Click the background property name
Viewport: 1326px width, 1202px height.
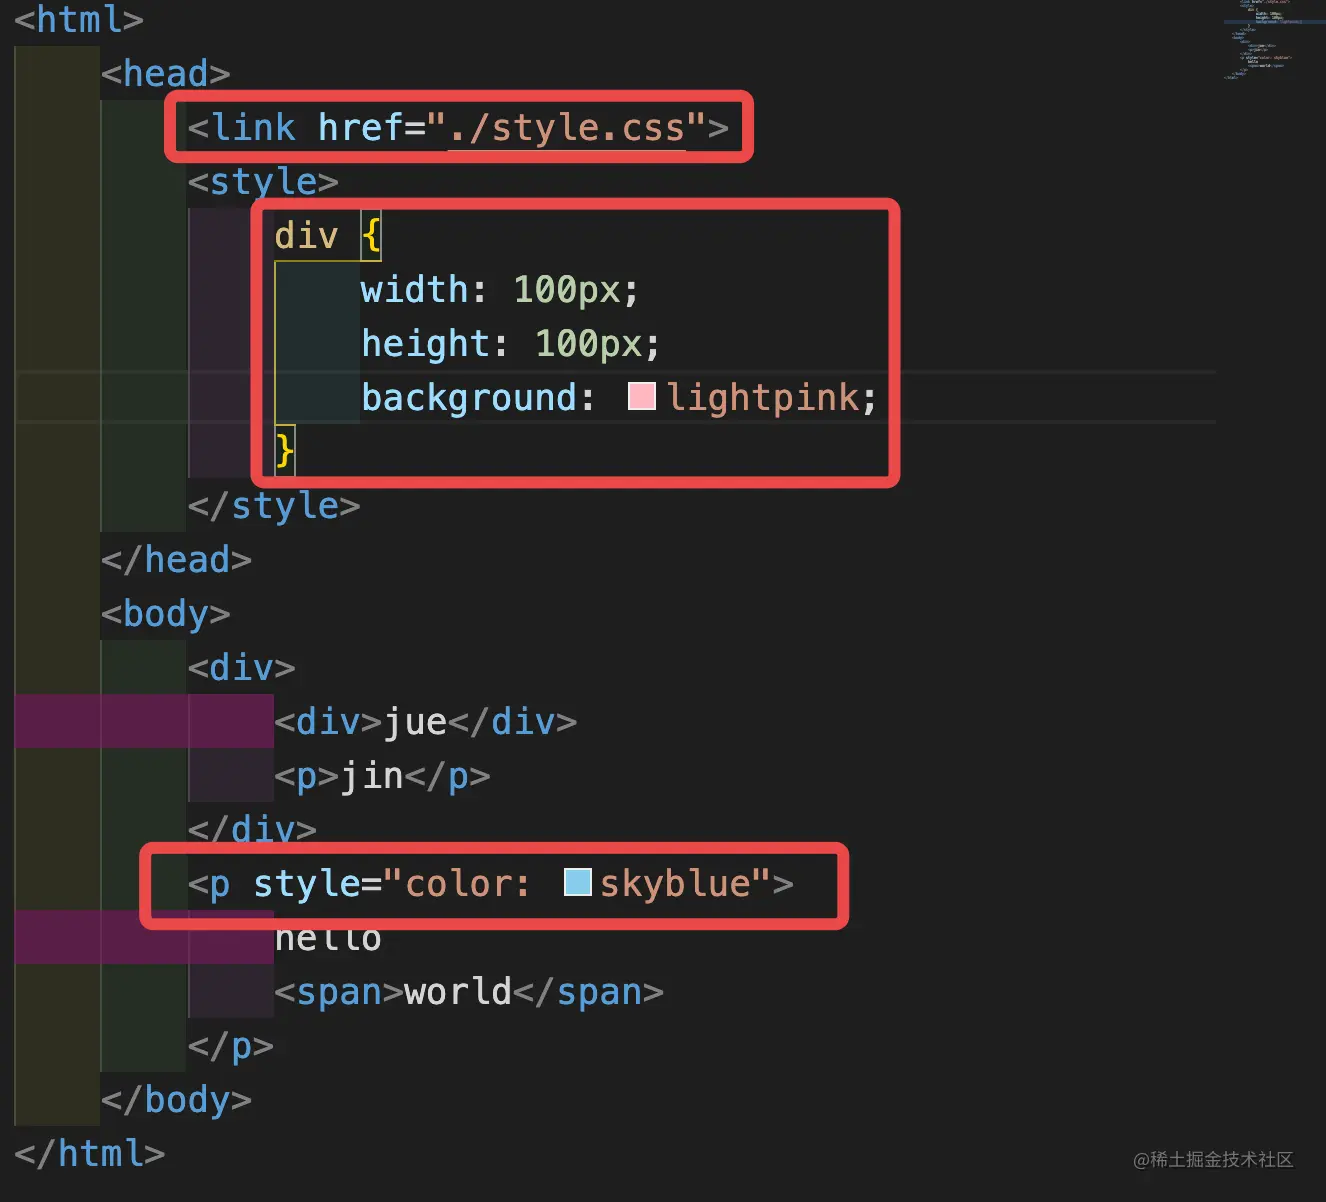tap(469, 398)
